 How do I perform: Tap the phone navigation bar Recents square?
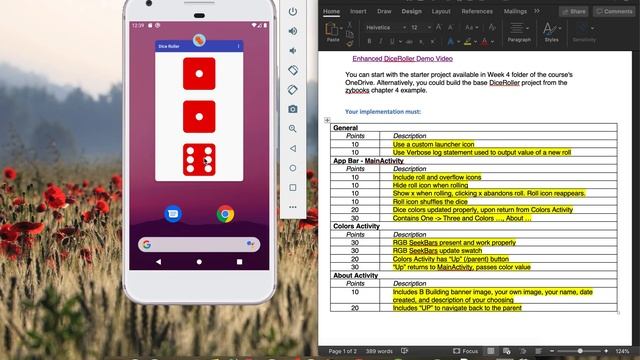pos(240,262)
